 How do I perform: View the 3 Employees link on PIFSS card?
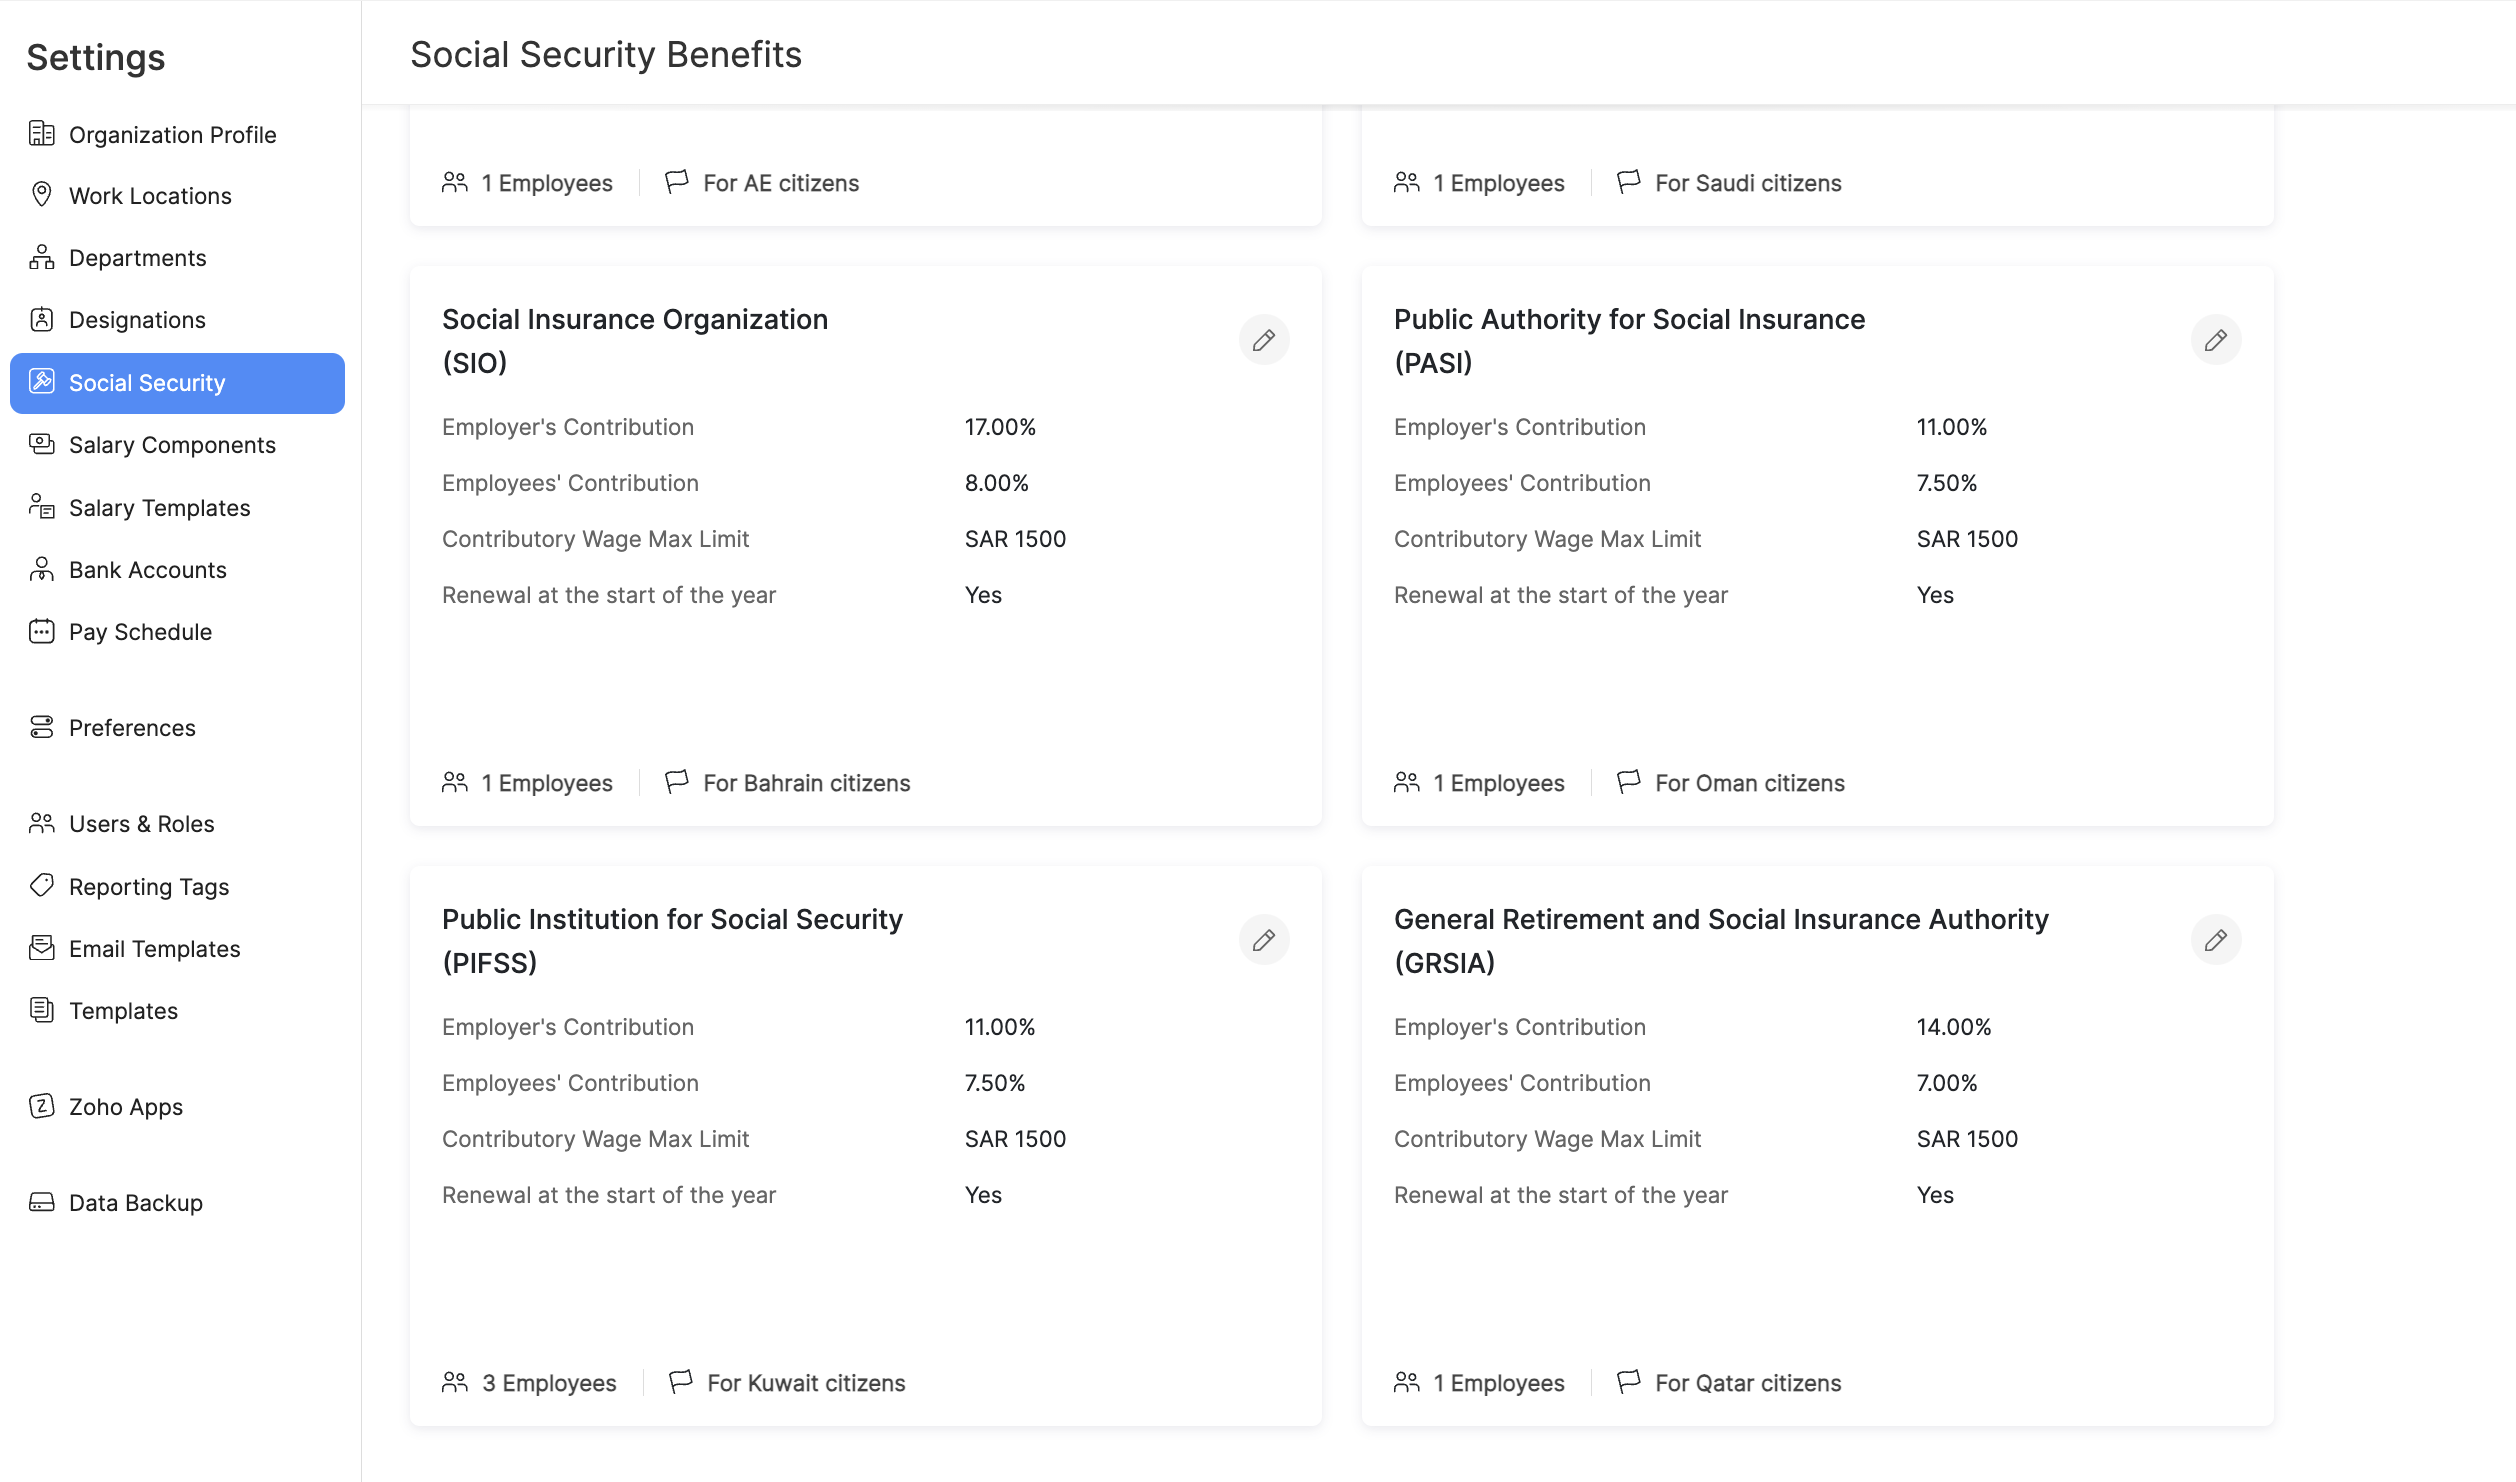tap(549, 1382)
